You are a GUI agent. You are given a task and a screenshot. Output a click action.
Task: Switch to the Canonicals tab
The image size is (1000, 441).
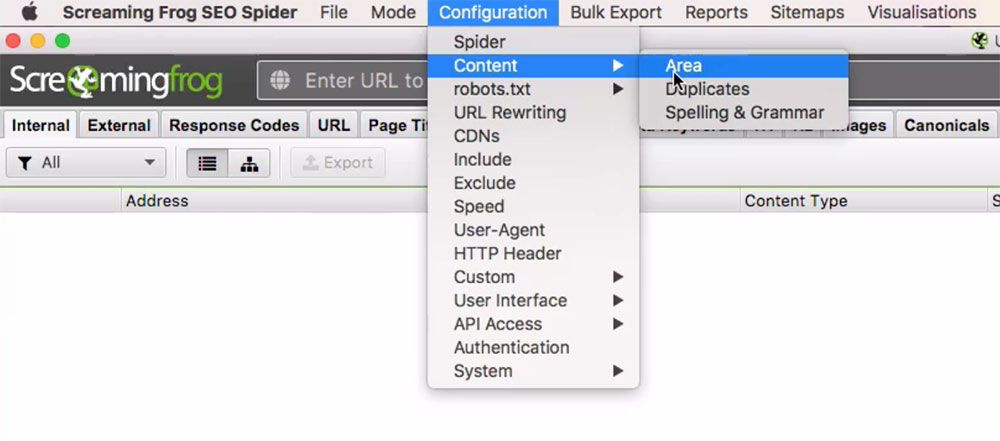tap(946, 126)
